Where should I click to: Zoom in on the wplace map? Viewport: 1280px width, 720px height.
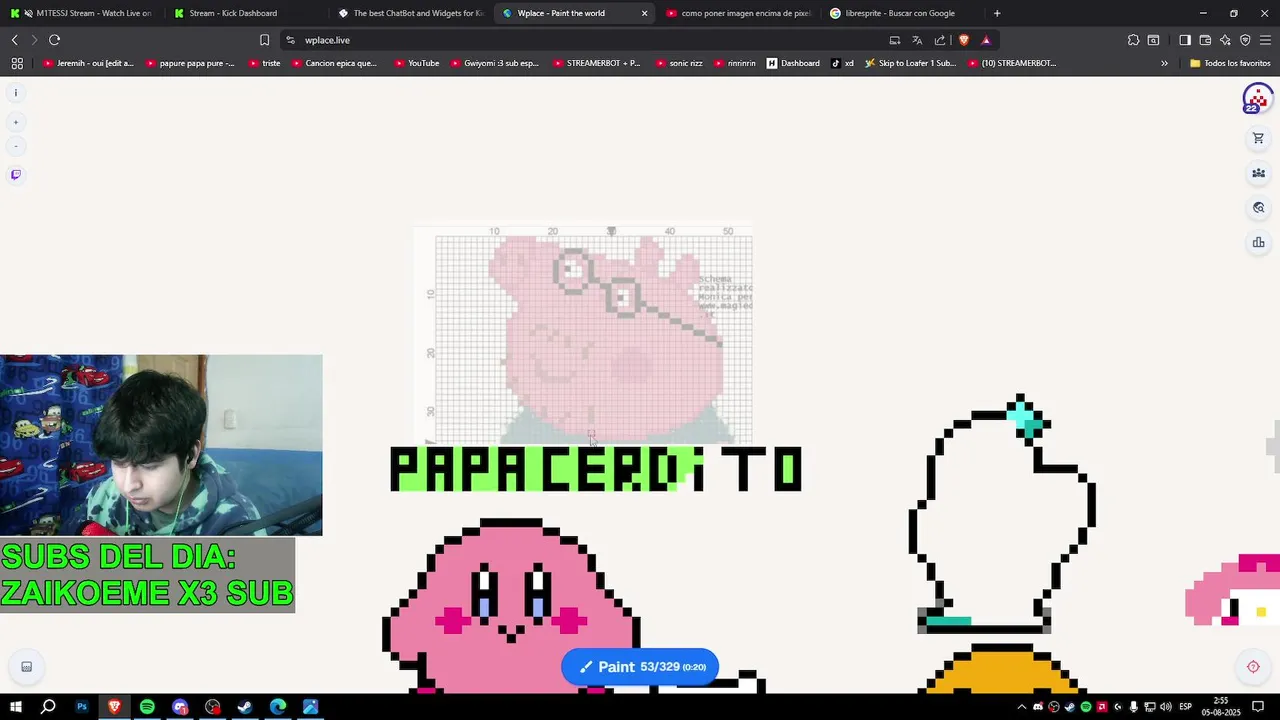pyautogui.click(x=15, y=122)
